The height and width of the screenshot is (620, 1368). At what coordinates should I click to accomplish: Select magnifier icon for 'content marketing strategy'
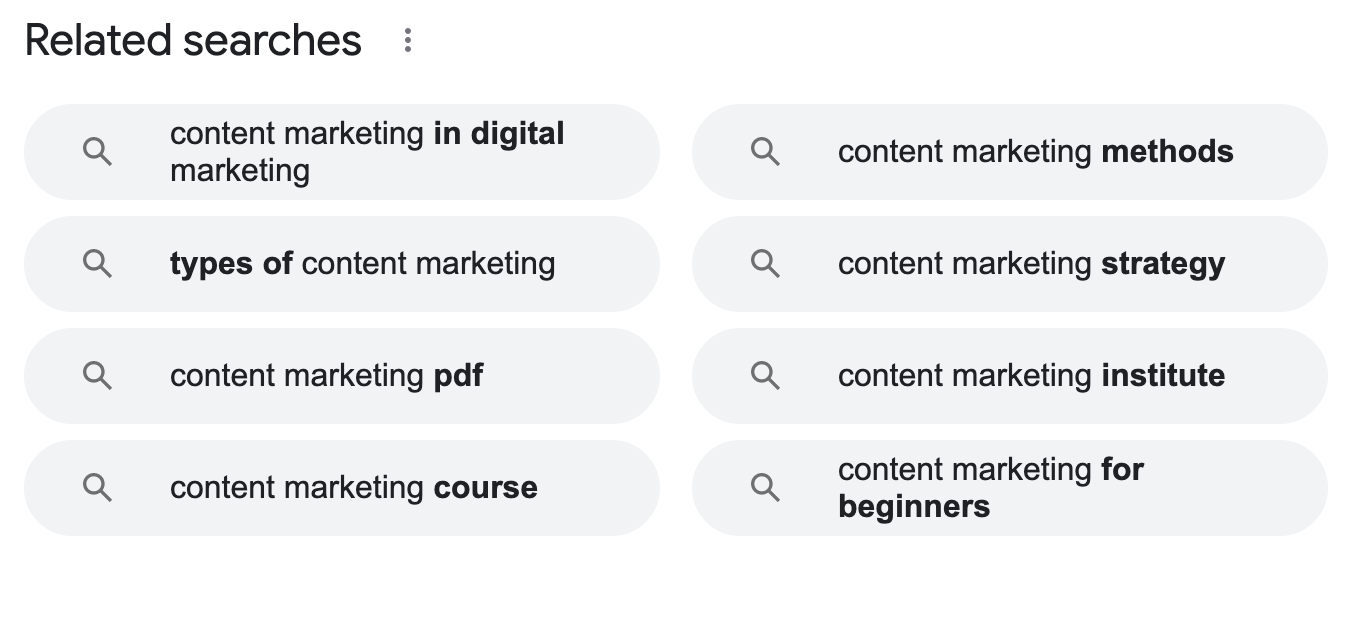pyautogui.click(x=765, y=264)
